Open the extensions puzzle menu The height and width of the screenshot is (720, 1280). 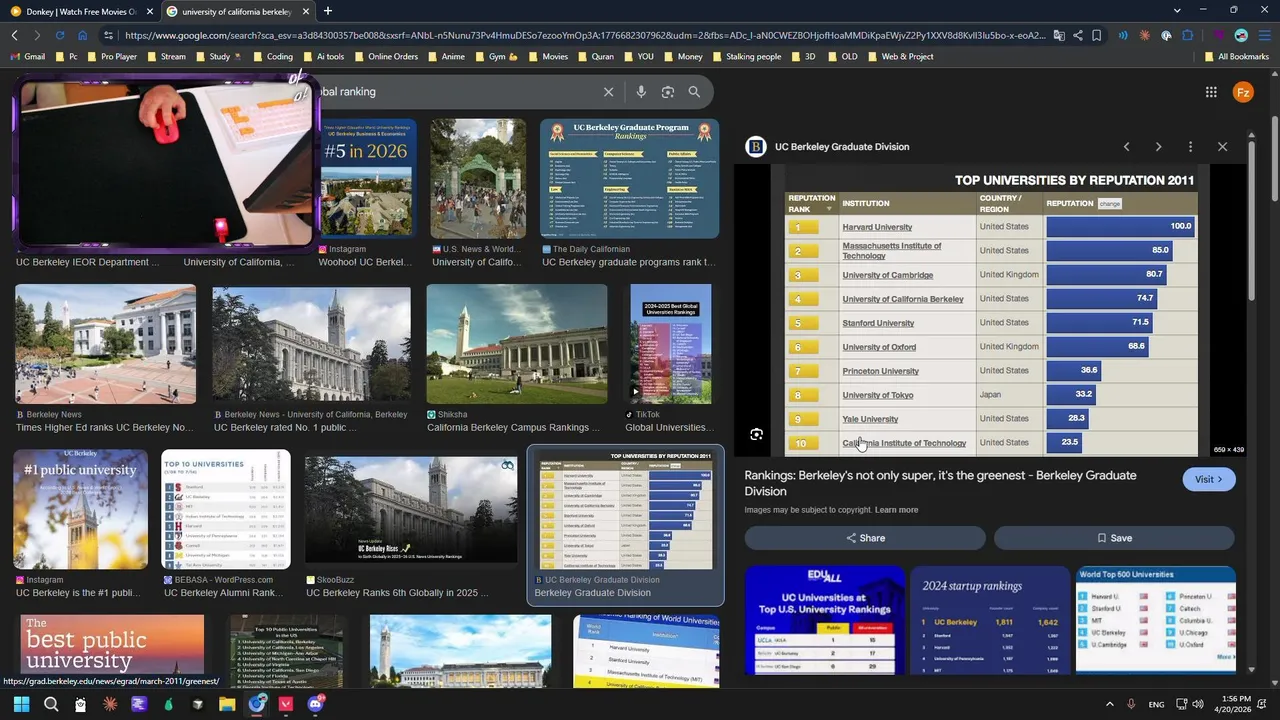click(x=1188, y=35)
